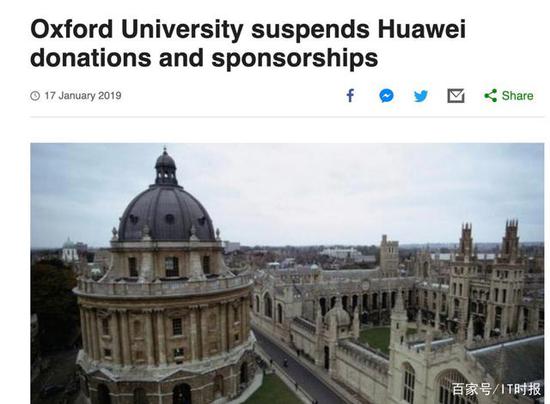
Task: Select the 17 January 2019 date
Action: pyautogui.click(x=83, y=96)
